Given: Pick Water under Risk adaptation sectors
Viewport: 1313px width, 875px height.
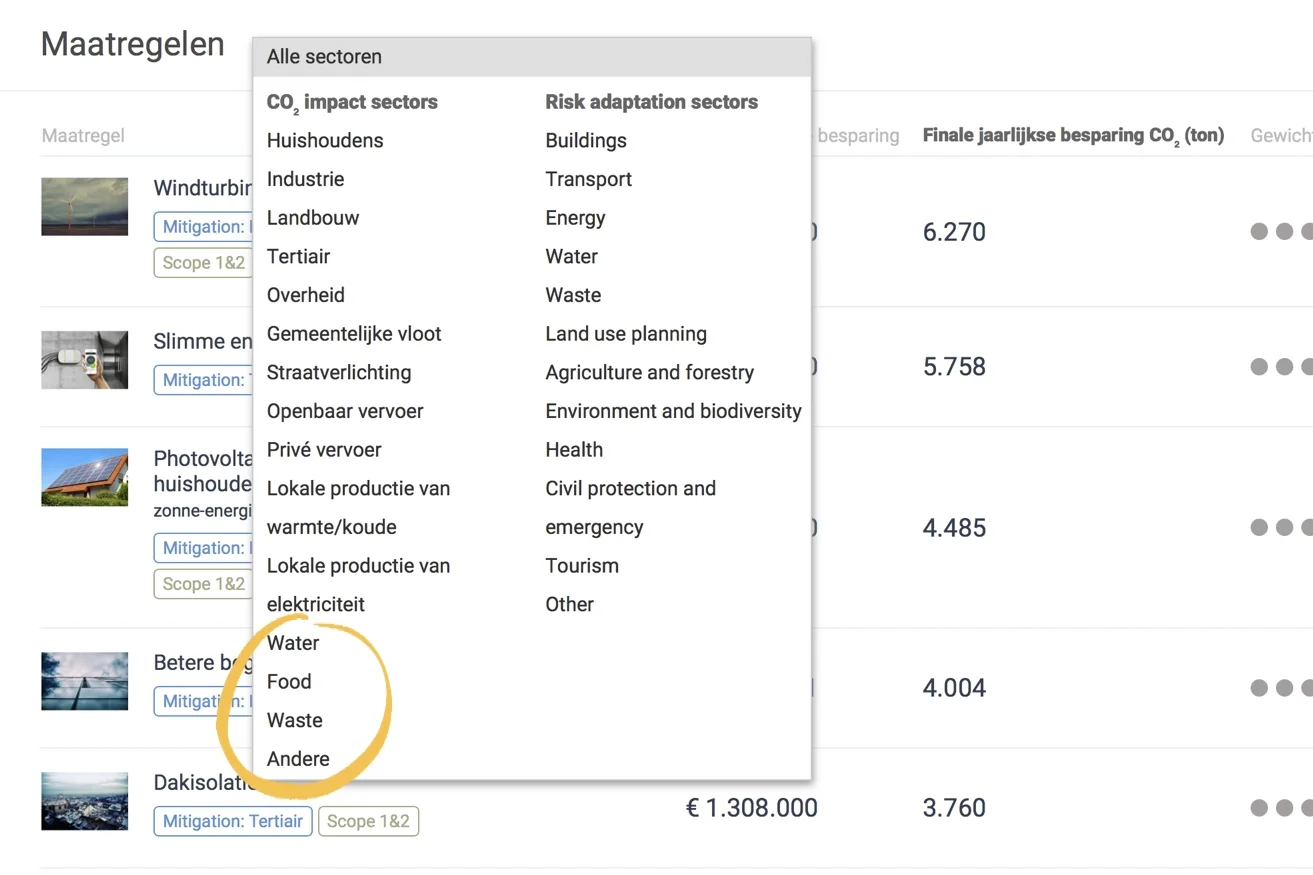Looking at the screenshot, I should point(571,257).
